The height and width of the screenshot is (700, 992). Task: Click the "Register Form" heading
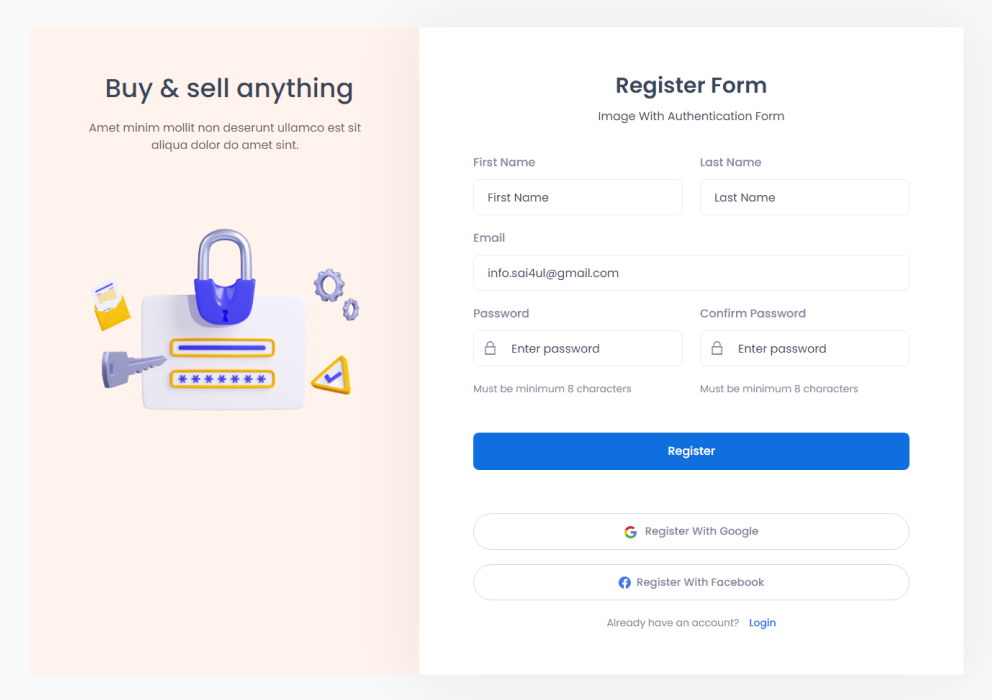691,86
